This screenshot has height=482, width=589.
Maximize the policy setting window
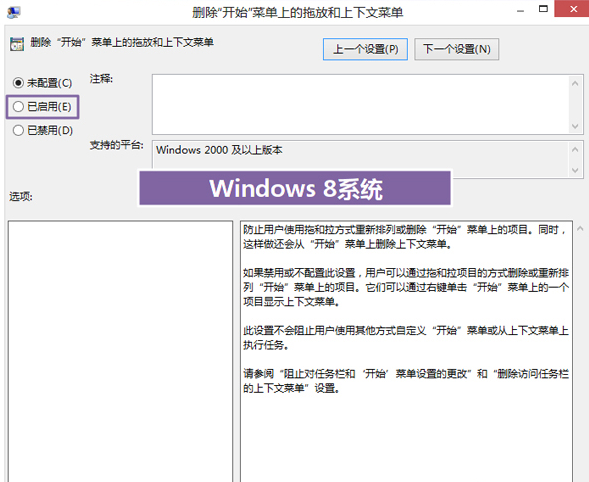pos(543,9)
